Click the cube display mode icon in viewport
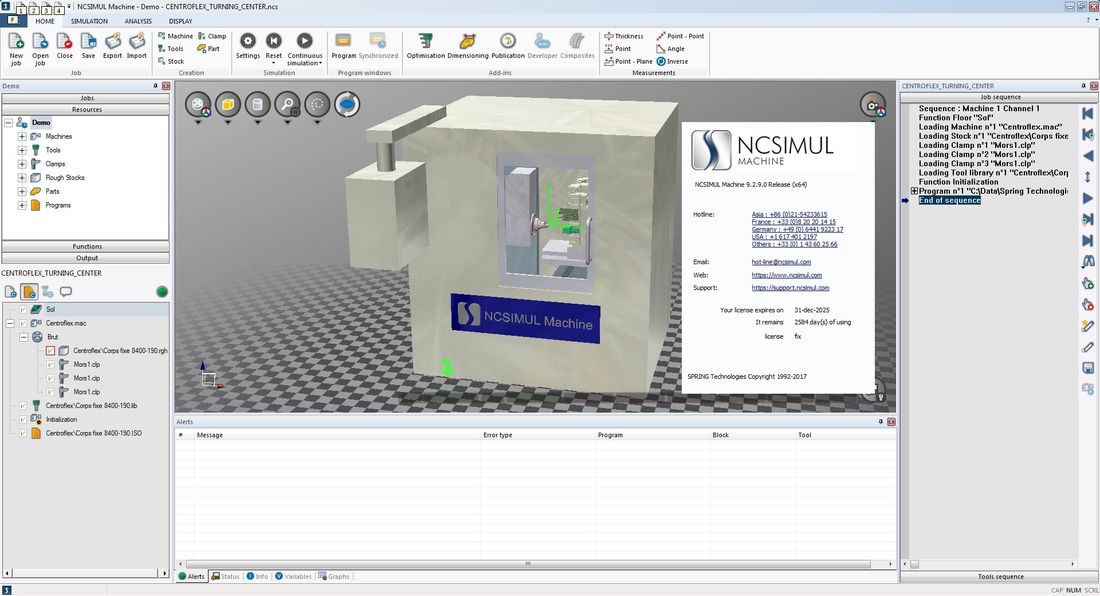 228,104
